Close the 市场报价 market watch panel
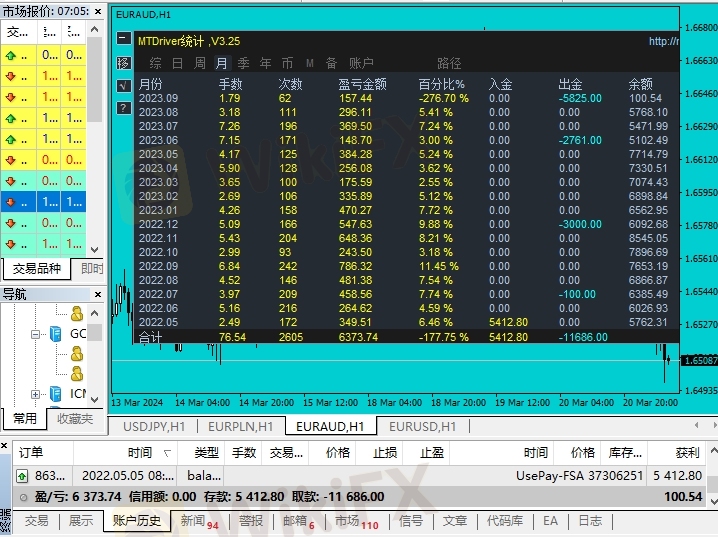The image size is (718, 537). click(x=96, y=11)
